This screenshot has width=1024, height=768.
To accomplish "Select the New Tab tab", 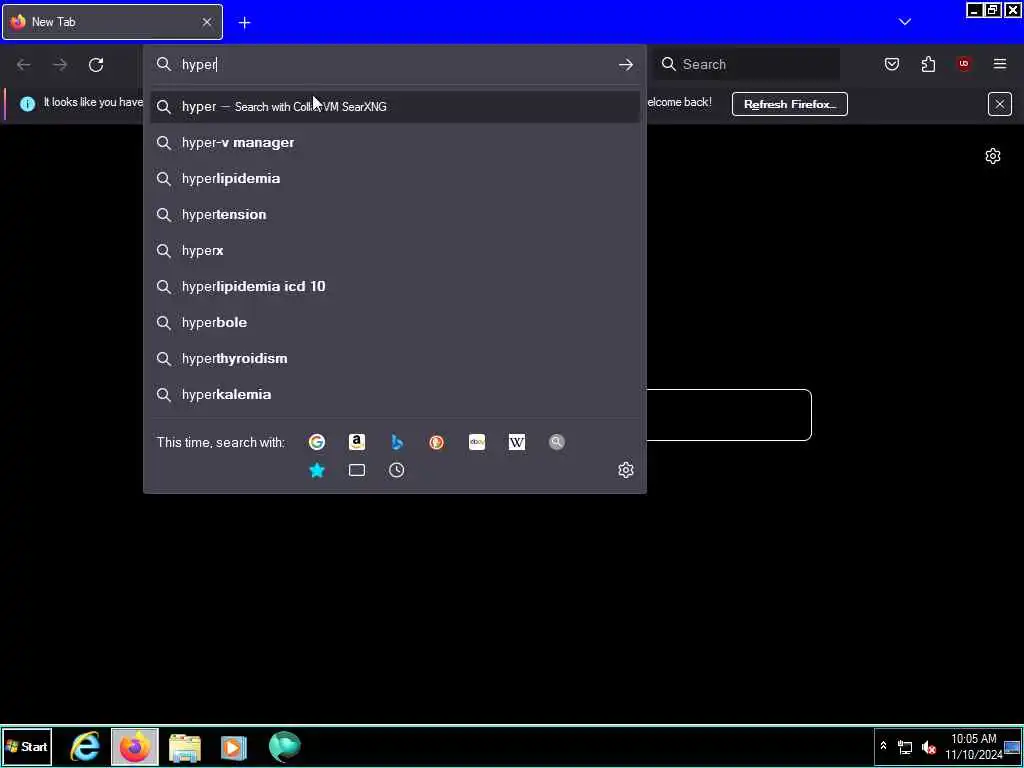I will coord(112,22).
